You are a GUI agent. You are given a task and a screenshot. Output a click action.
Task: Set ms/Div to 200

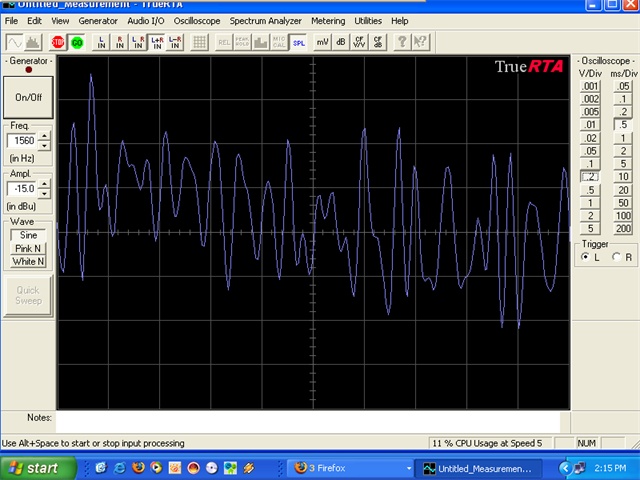coord(623,229)
